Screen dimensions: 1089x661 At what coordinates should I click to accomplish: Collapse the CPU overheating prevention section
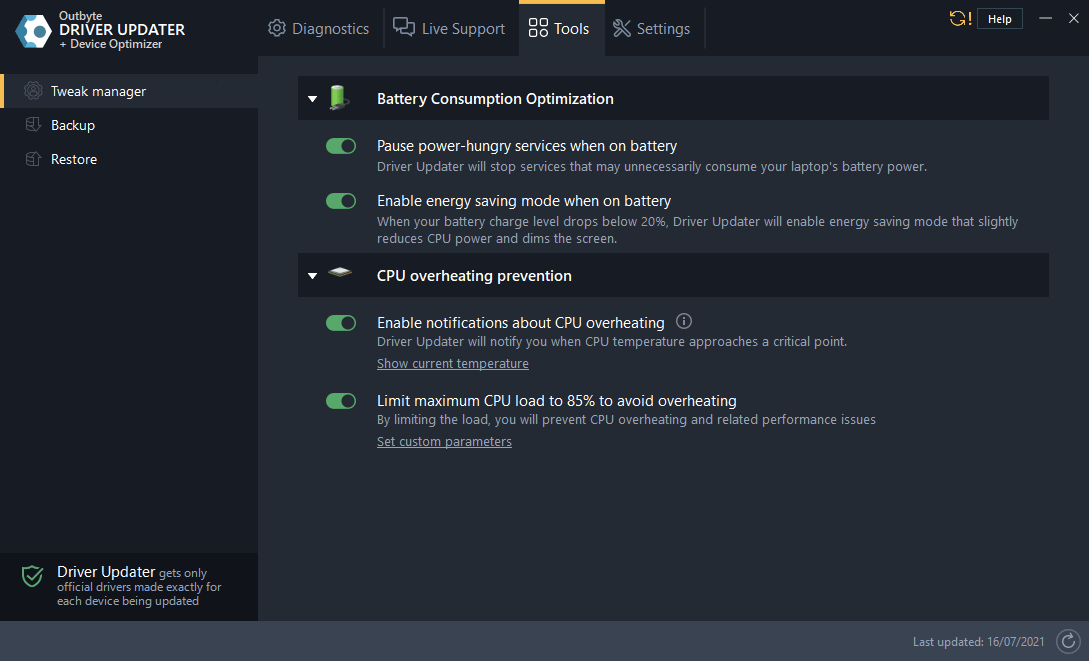pyautogui.click(x=312, y=275)
